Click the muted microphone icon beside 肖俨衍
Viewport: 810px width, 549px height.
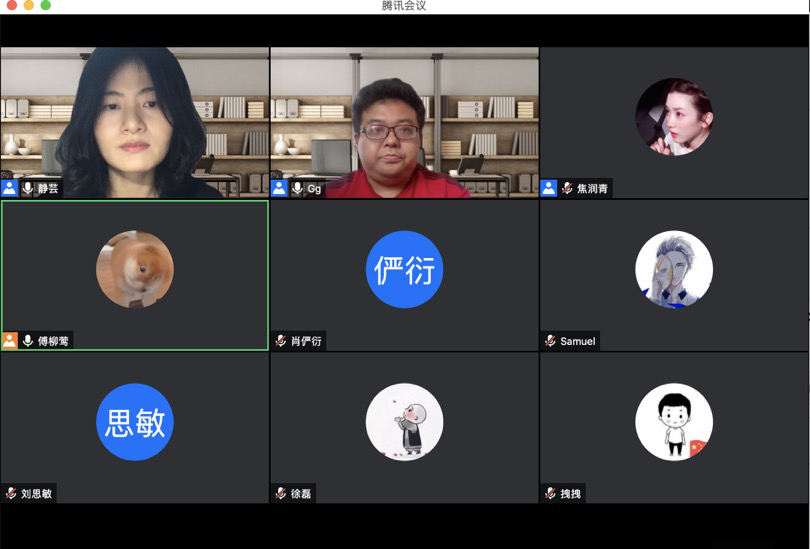coord(281,341)
